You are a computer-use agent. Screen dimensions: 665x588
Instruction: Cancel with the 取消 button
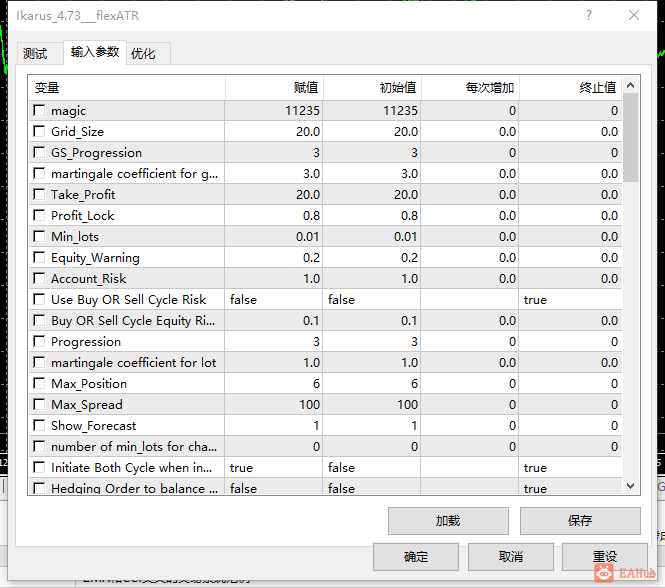point(511,557)
